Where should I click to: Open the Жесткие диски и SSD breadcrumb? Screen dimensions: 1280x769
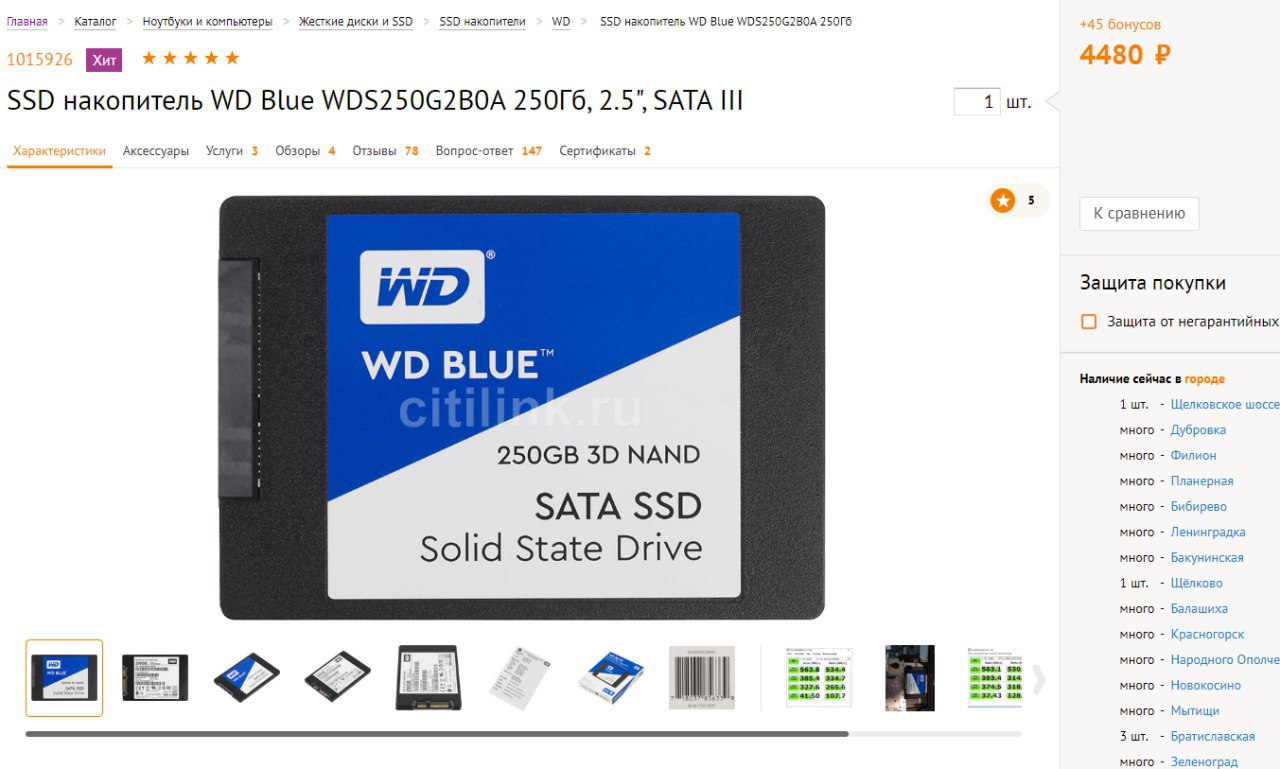pos(356,21)
